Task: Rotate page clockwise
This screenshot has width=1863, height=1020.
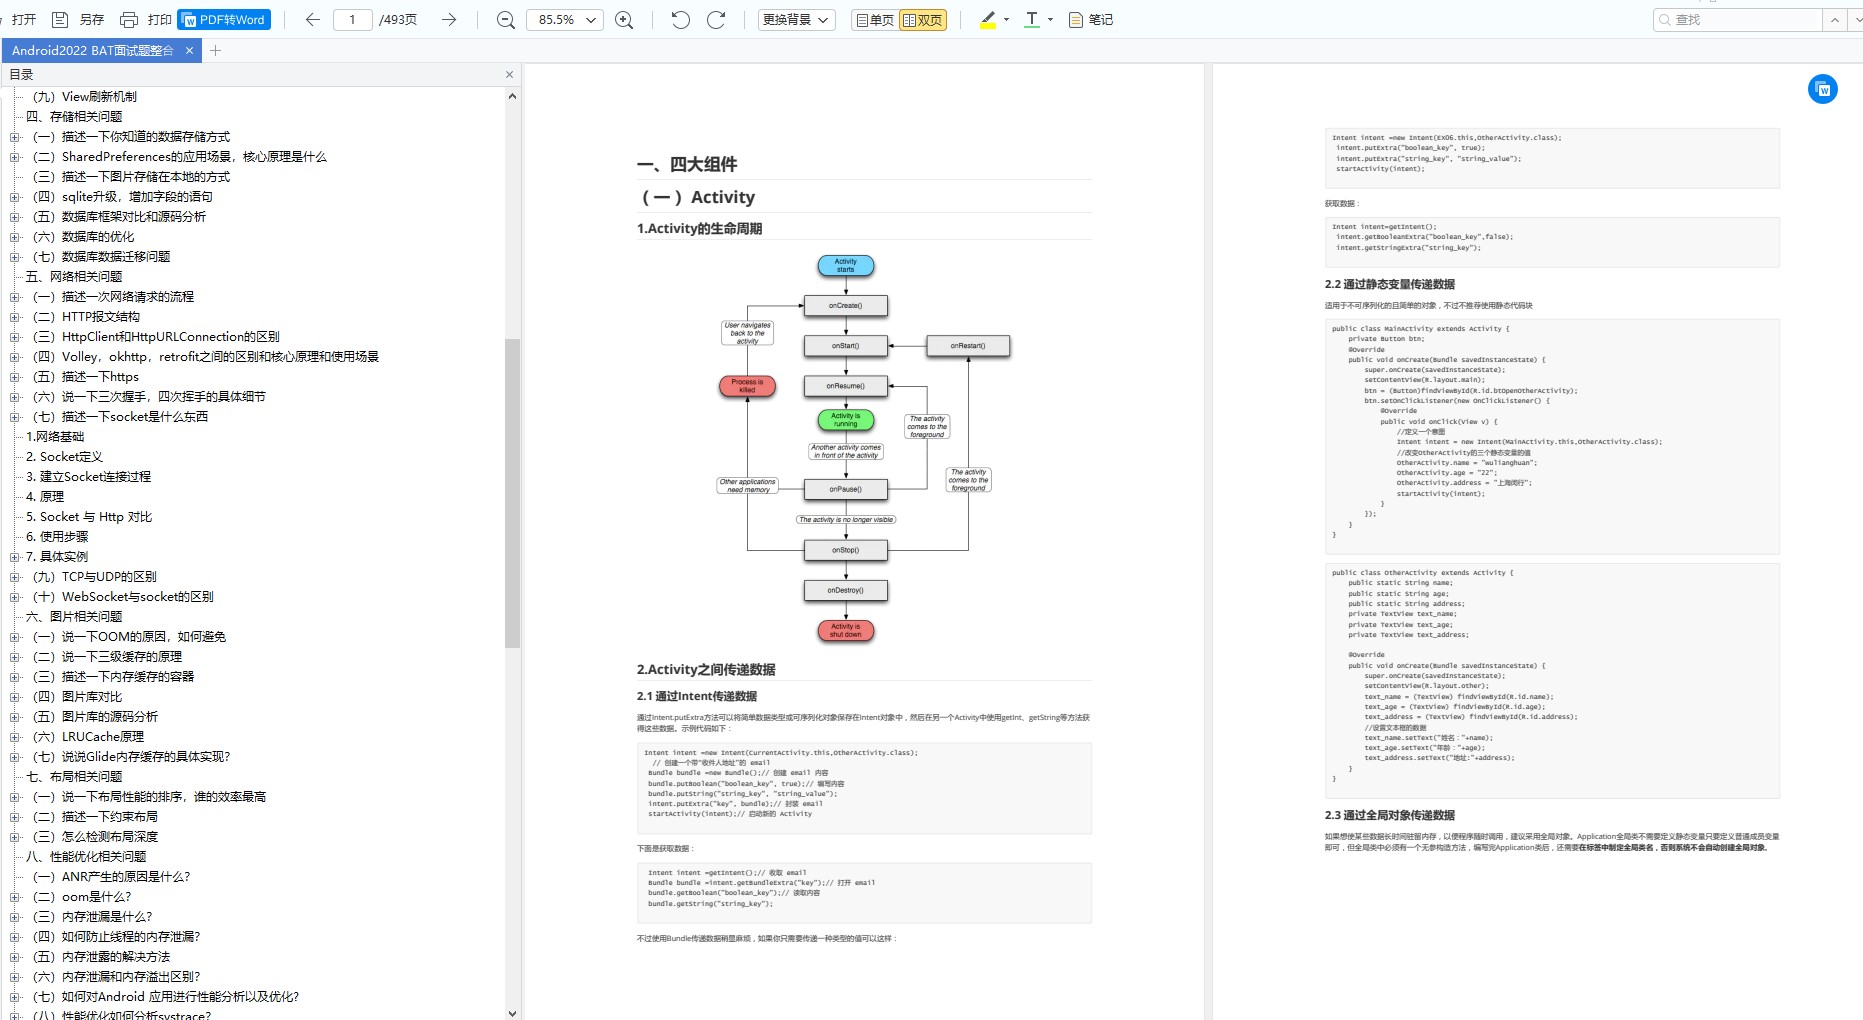Action: 716,20
